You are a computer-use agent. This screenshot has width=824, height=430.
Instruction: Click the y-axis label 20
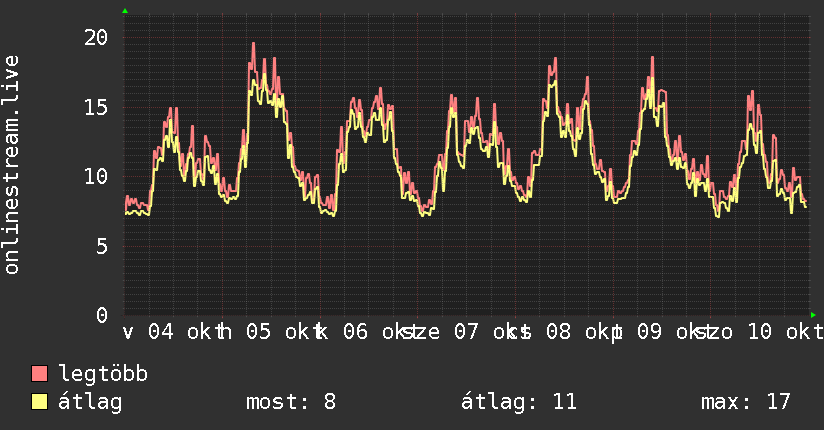tap(96, 37)
